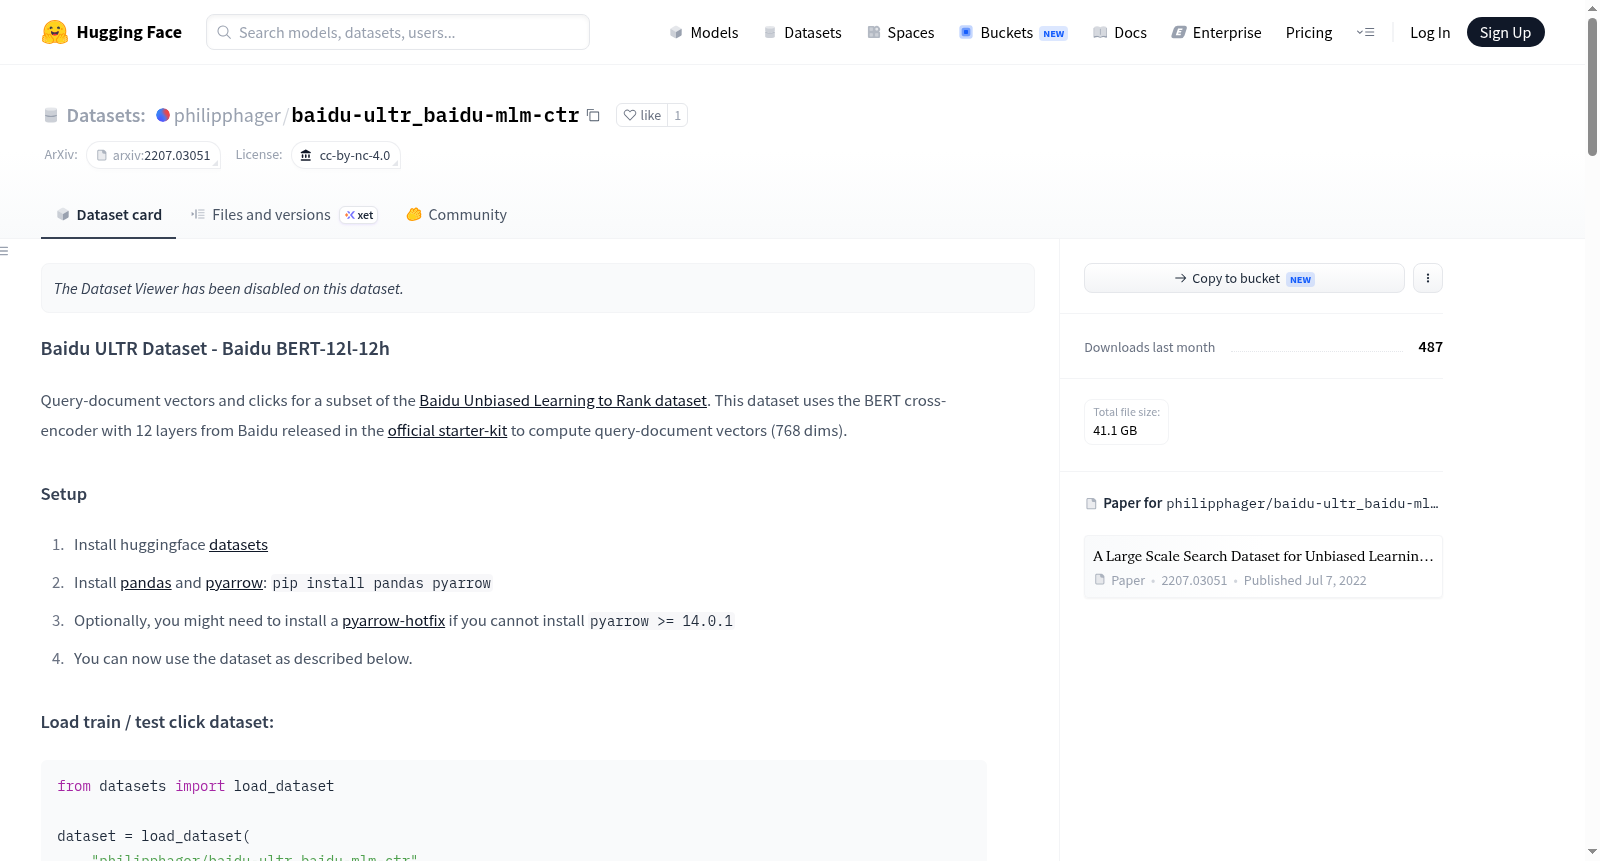Click the Copy to bucket button
This screenshot has width=1600, height=861.
coord(1244,278)
